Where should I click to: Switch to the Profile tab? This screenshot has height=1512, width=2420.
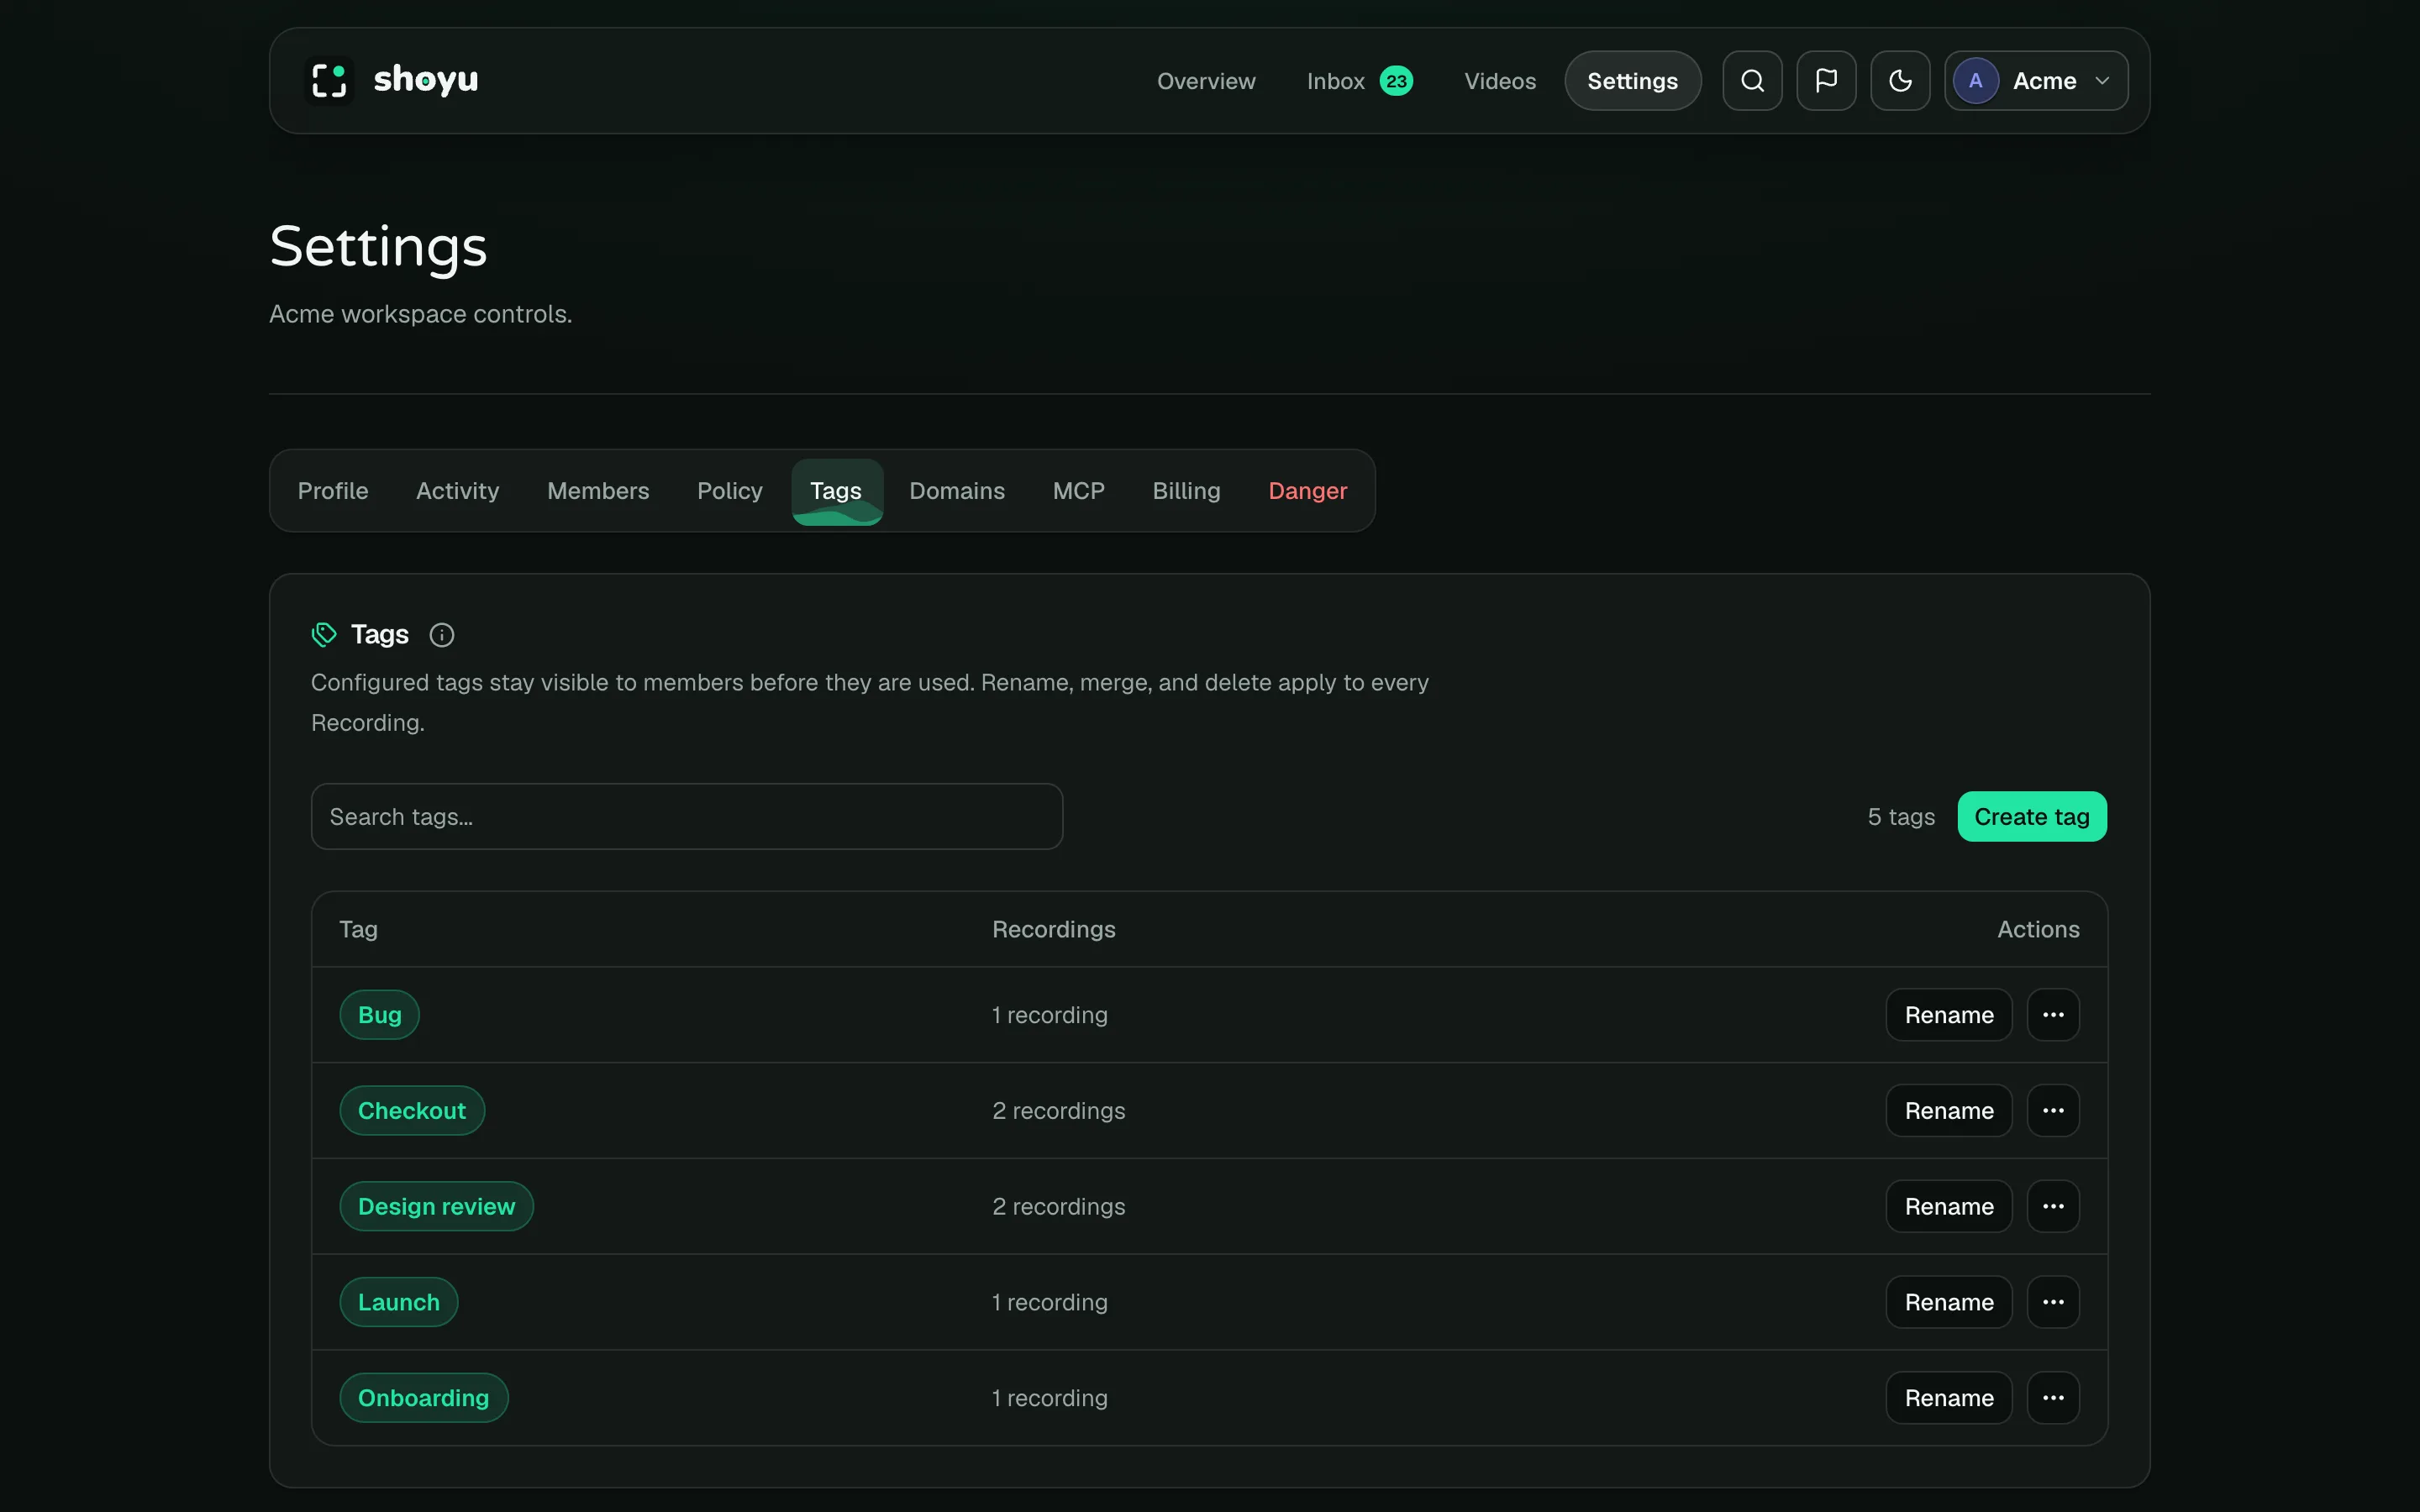click(x=333, y=491)
